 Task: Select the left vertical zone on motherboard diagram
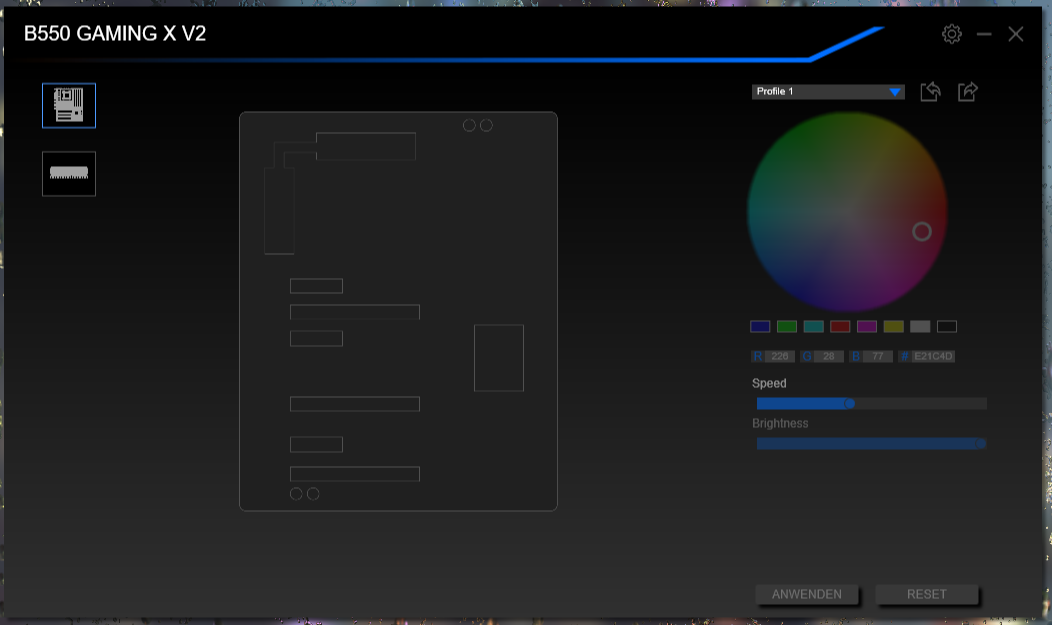click(279, 211)
